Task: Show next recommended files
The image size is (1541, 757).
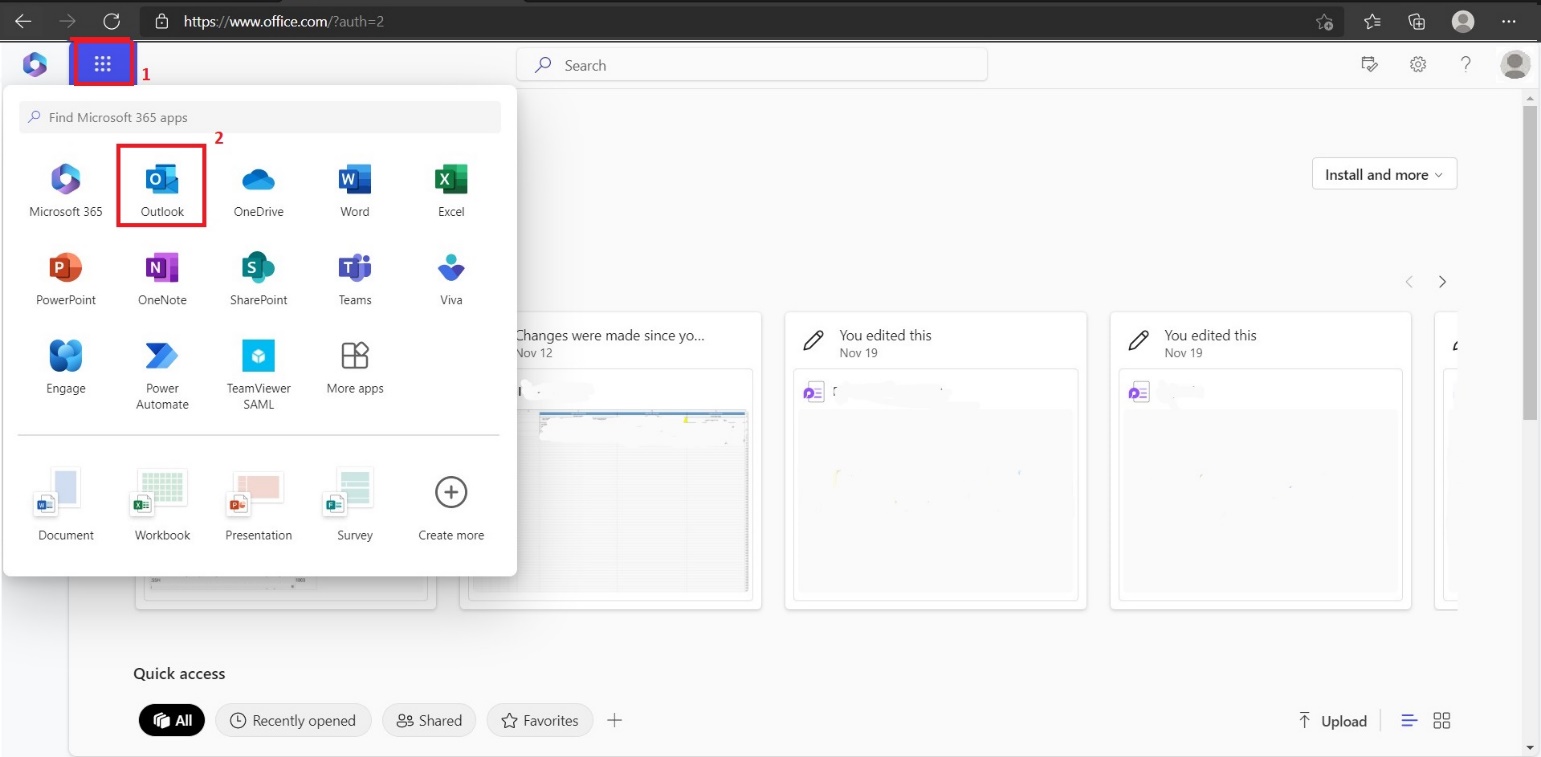Action: click(x=1442, y=282)
